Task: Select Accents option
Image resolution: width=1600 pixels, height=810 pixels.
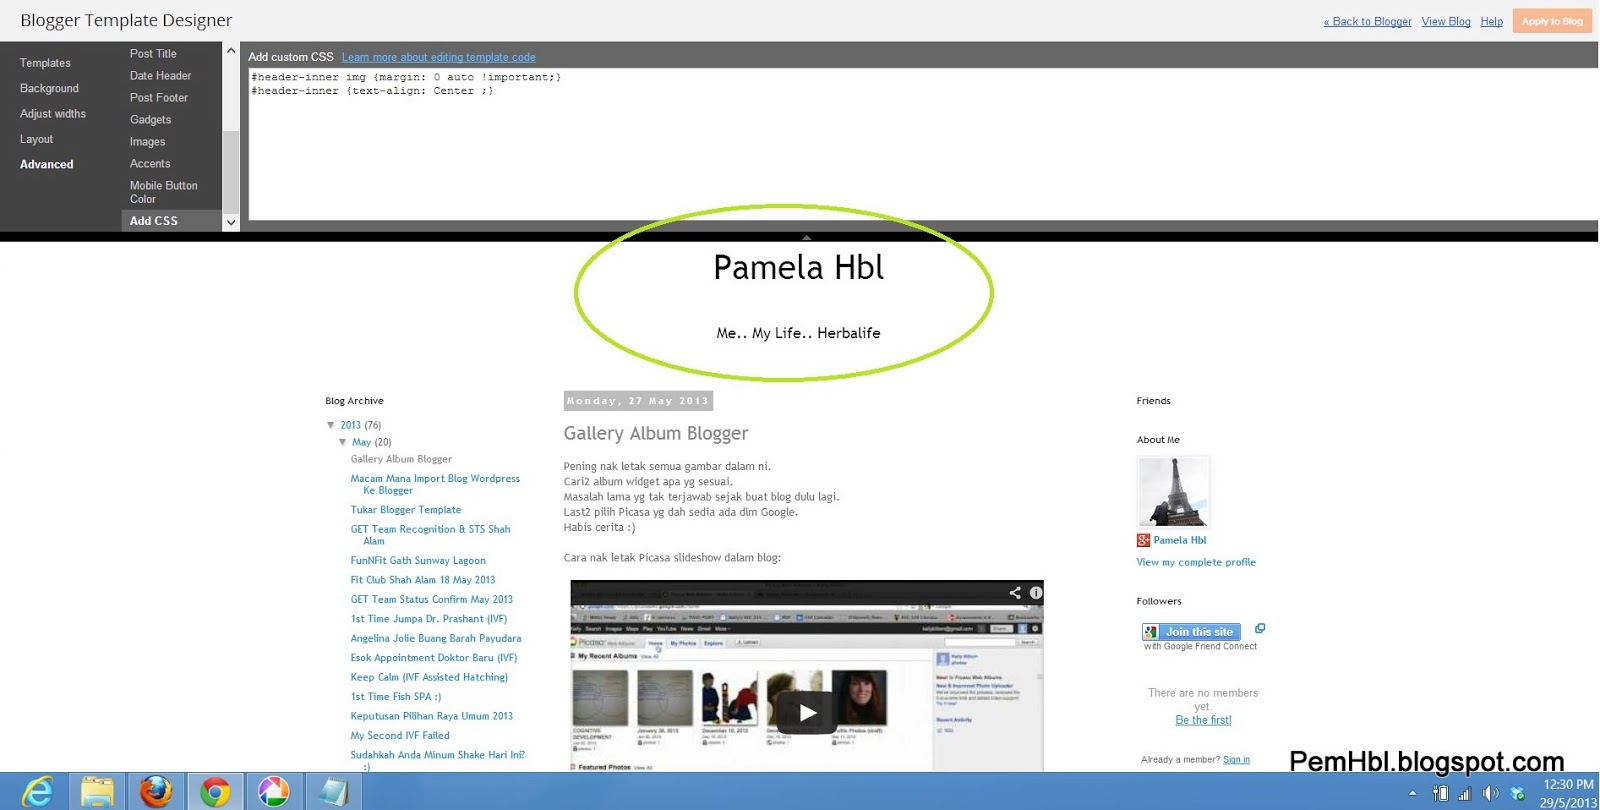Action: pyautogui.click(x=150, y=164)
